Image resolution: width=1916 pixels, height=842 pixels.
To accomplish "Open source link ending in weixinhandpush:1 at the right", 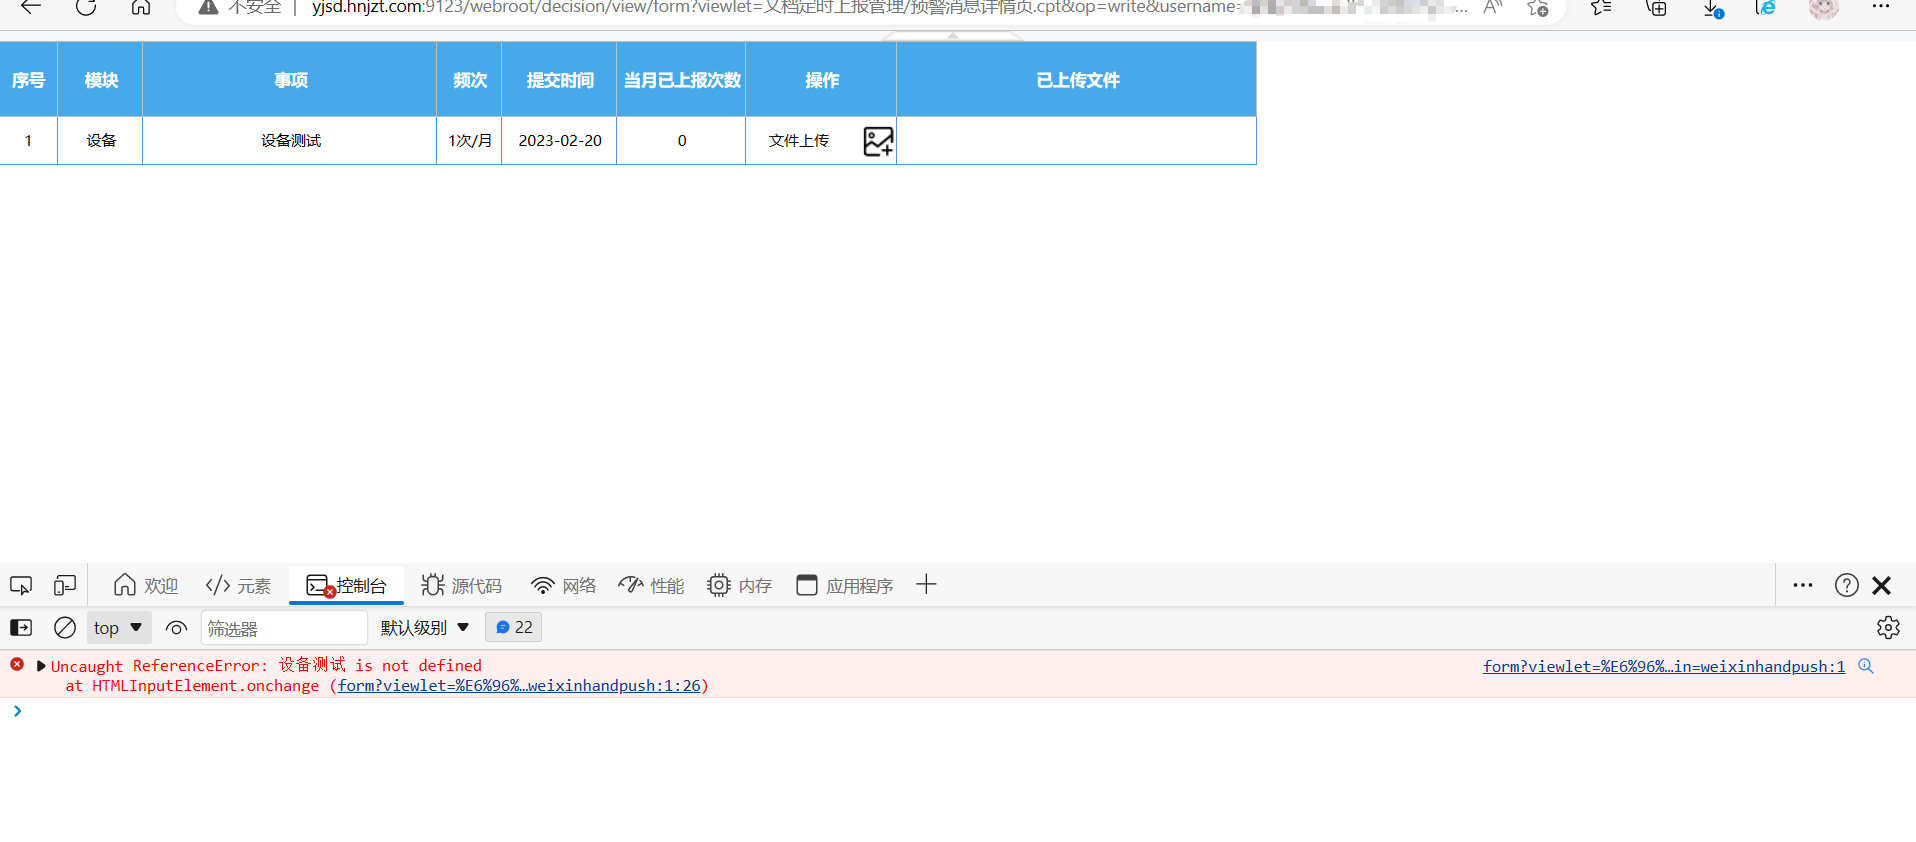I will tap(1664, 666).
